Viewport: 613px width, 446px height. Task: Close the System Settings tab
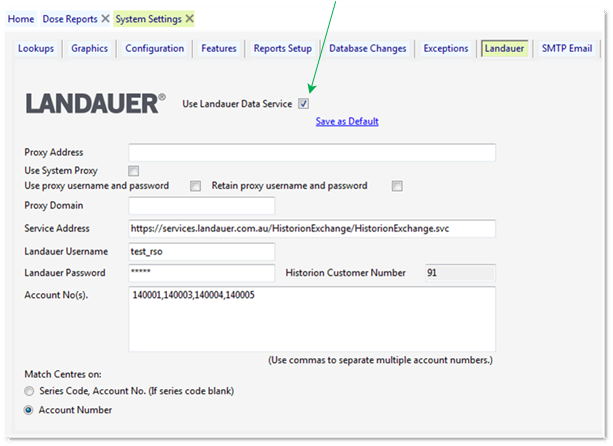tap(189, 18)
